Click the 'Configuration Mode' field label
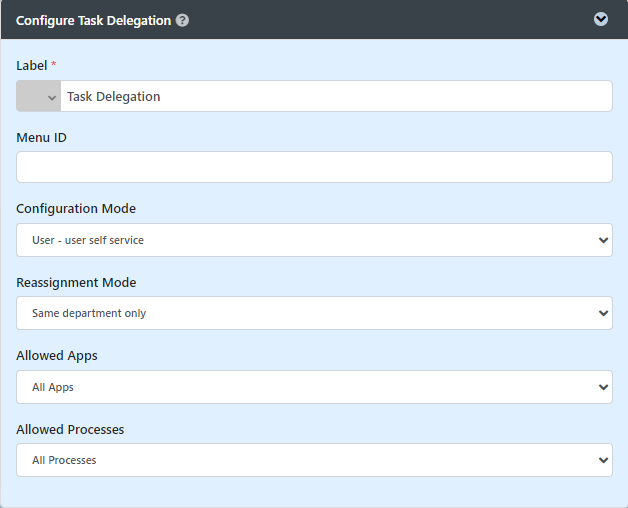This screenshot has width=628, height=508. click(76, 209)
